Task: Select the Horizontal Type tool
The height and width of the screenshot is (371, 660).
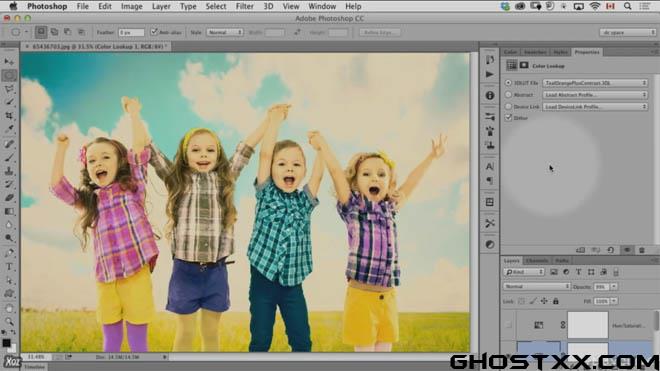Action: (x=9, y=267)
